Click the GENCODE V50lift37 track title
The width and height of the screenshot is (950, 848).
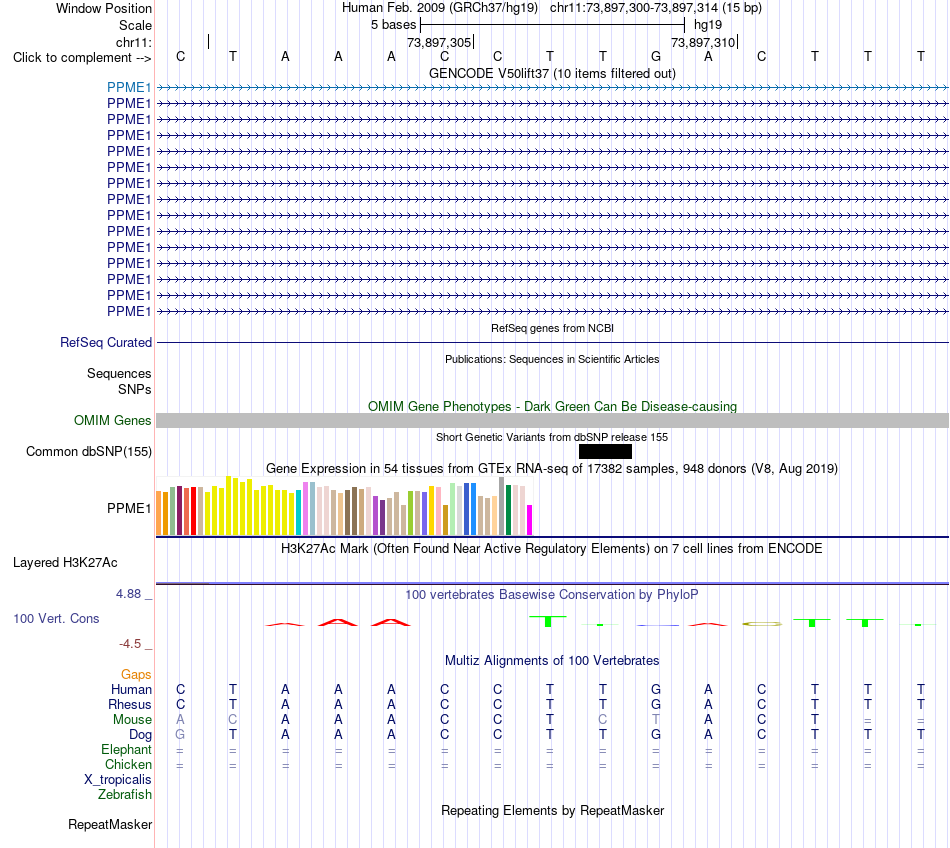552,74
